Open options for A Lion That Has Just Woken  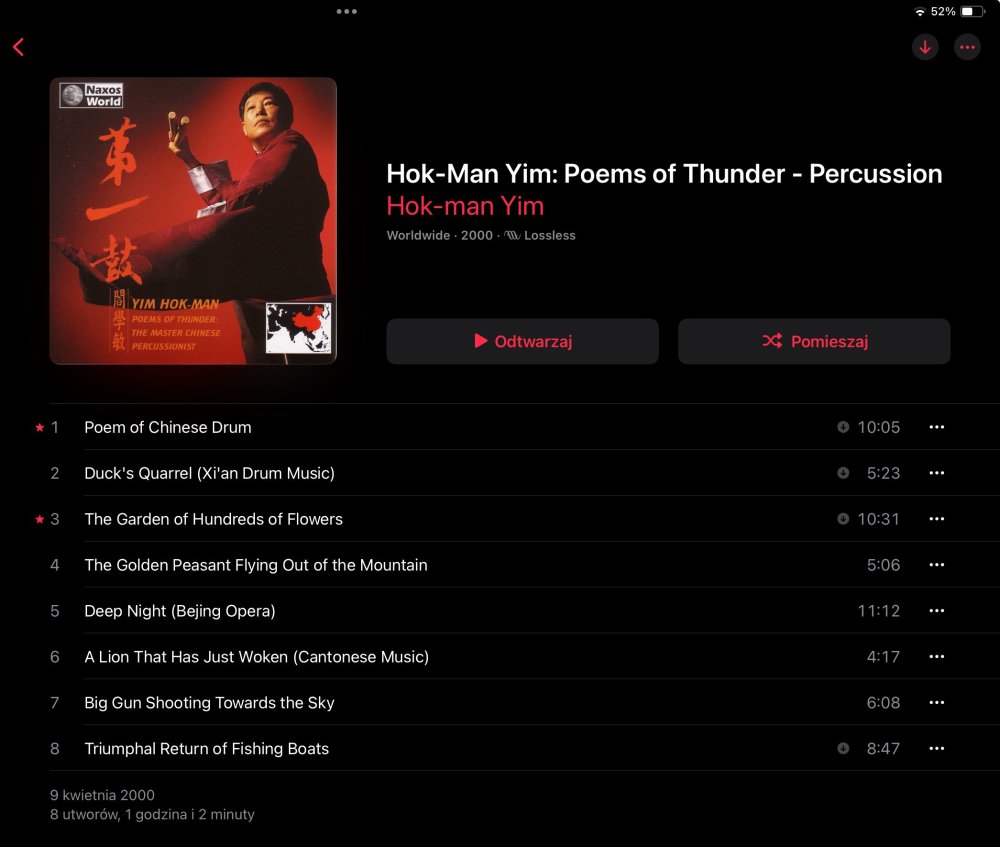point(936,656)
